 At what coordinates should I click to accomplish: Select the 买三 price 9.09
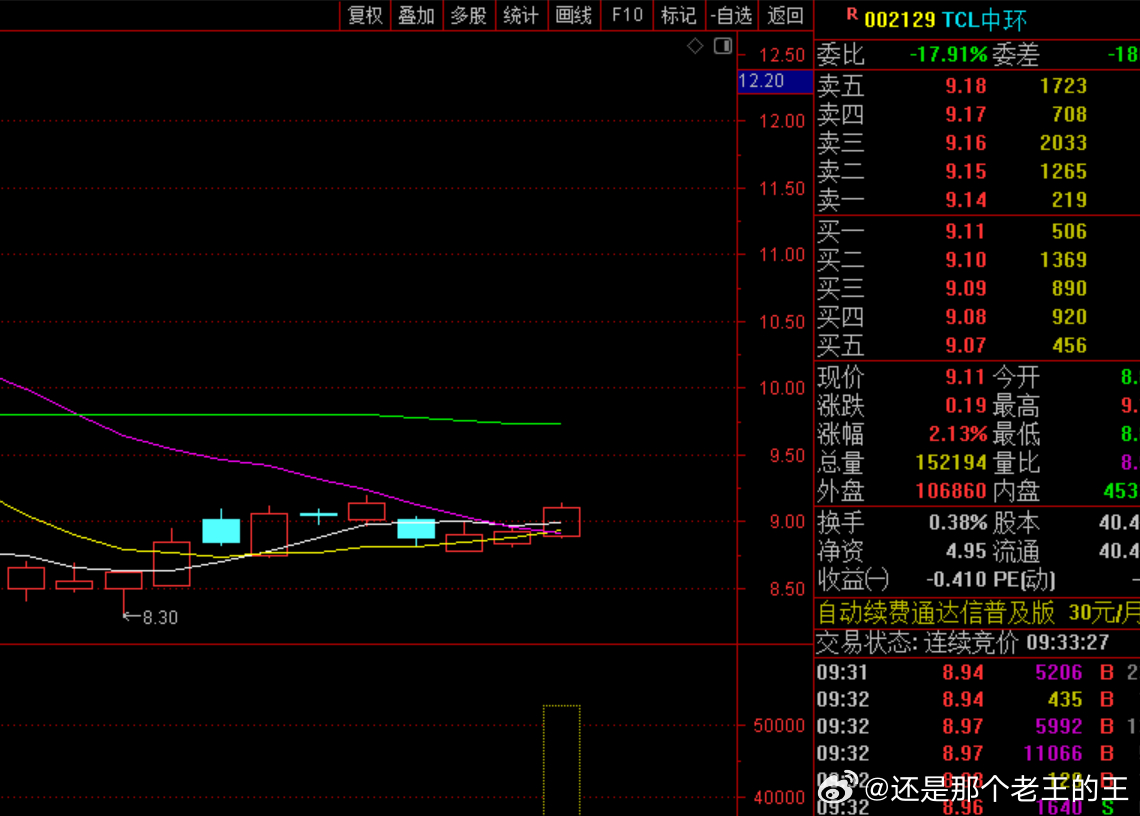tap(966, 288)
